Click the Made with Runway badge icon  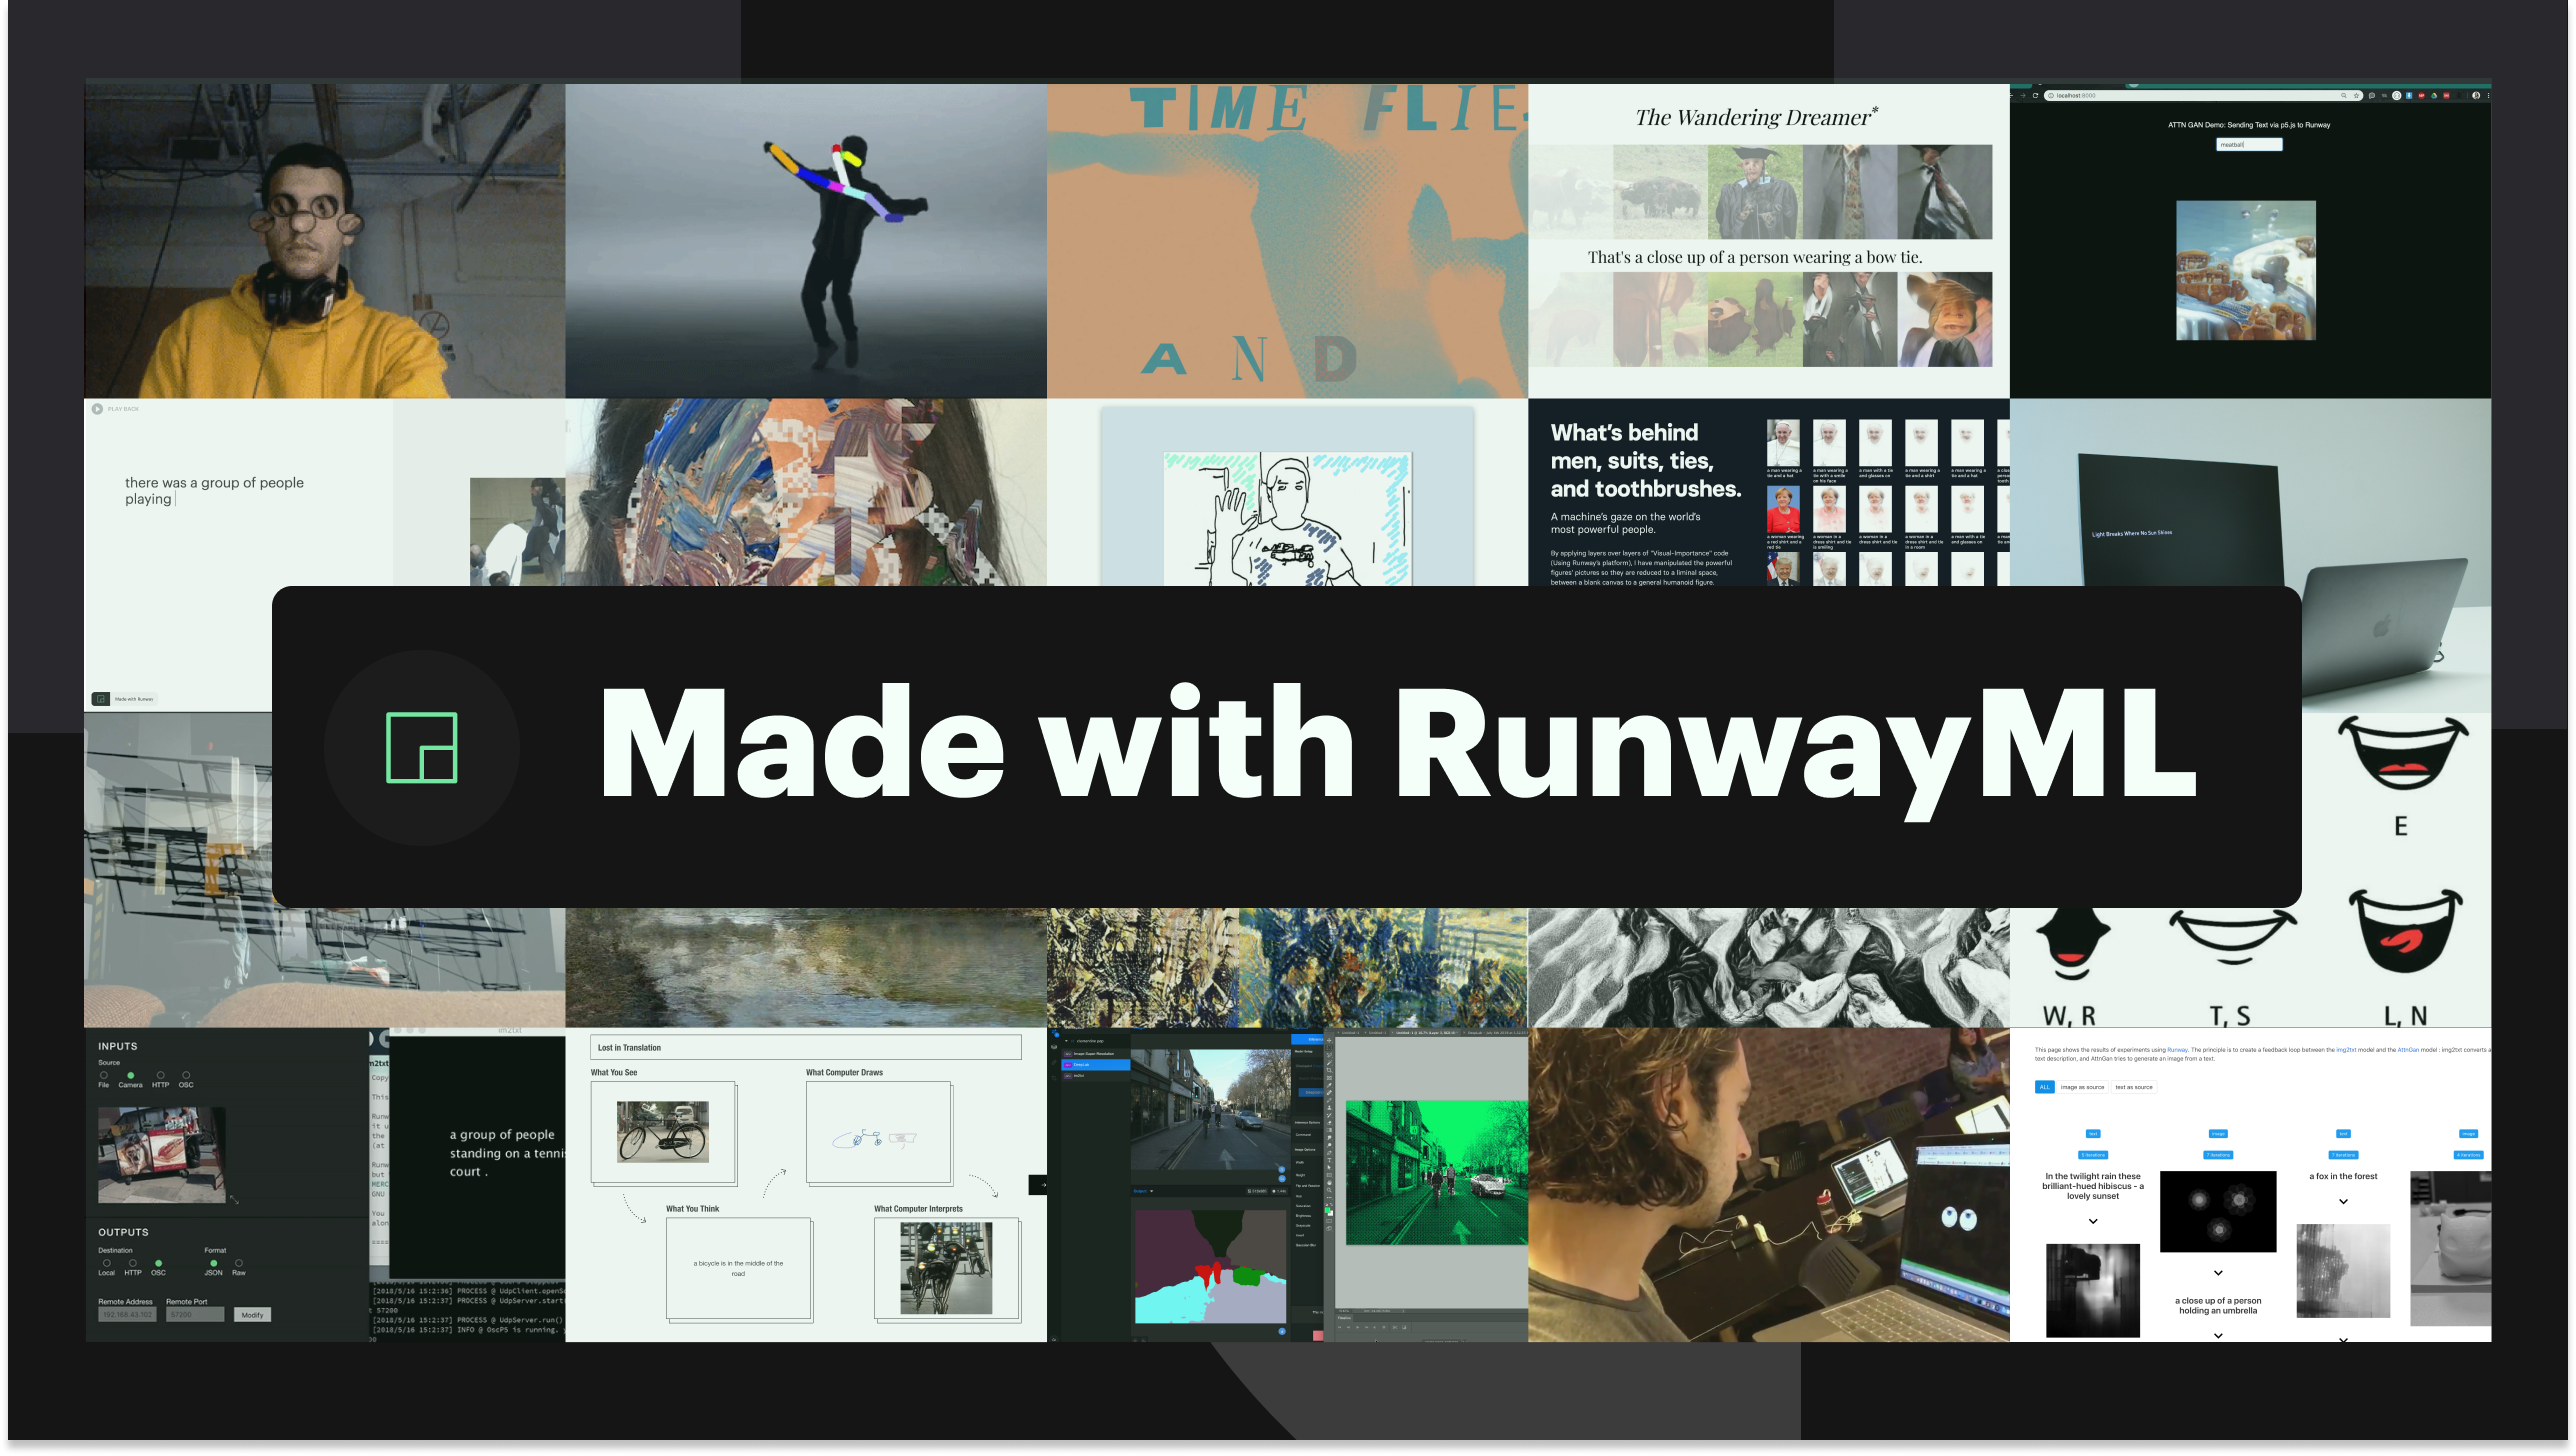tap(101, 699)
